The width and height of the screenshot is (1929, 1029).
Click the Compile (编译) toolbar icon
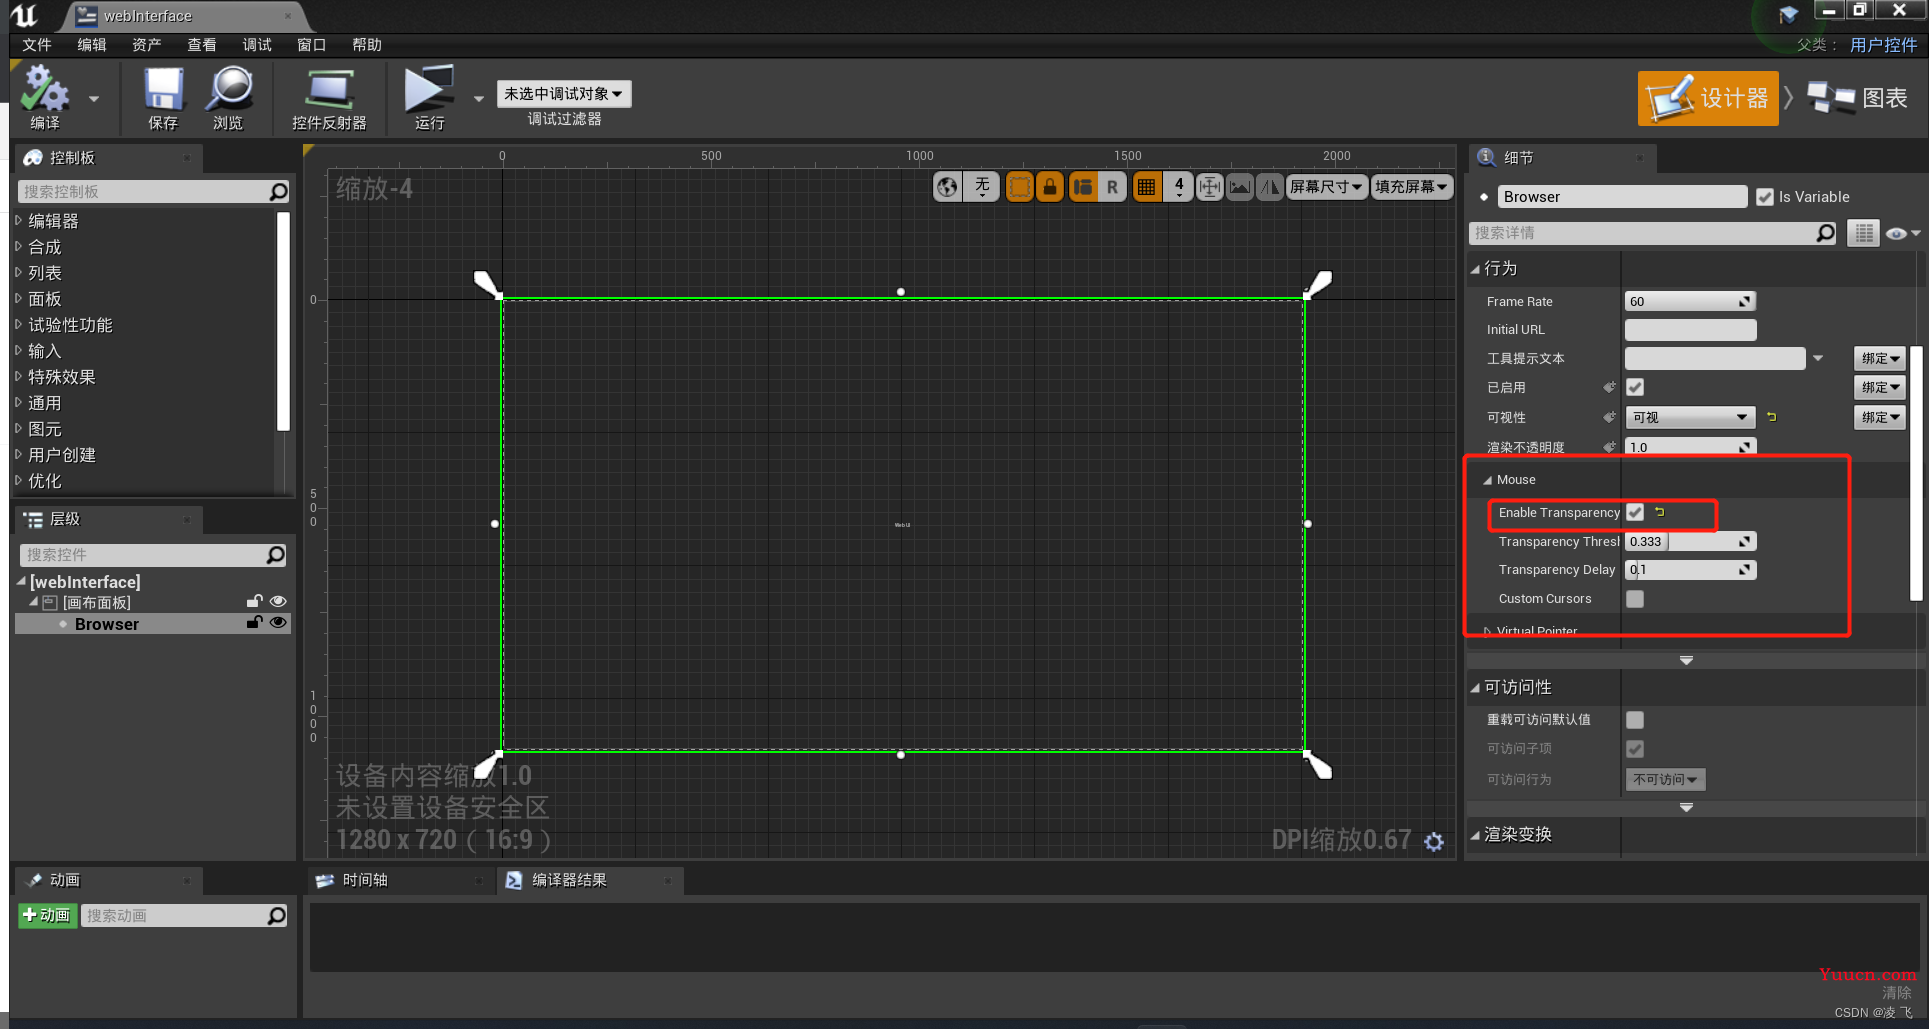coord(45,90)
